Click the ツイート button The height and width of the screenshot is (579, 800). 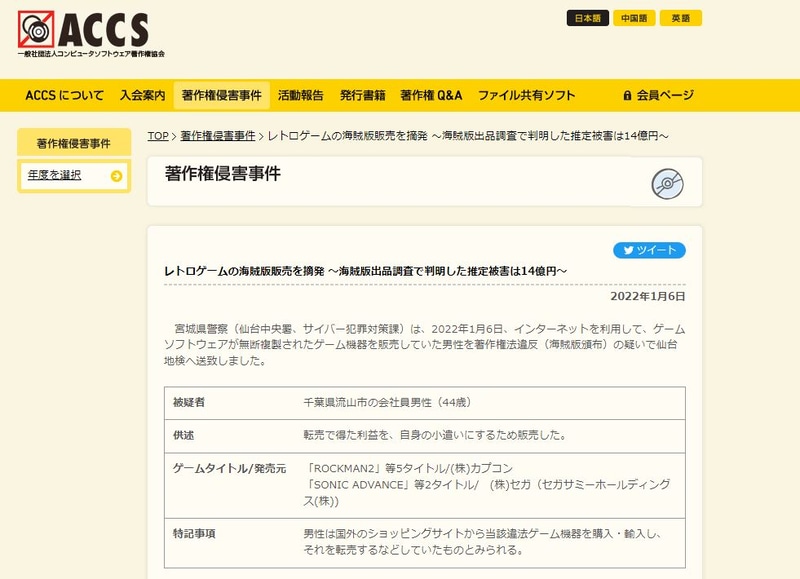[x=649, y=250]
